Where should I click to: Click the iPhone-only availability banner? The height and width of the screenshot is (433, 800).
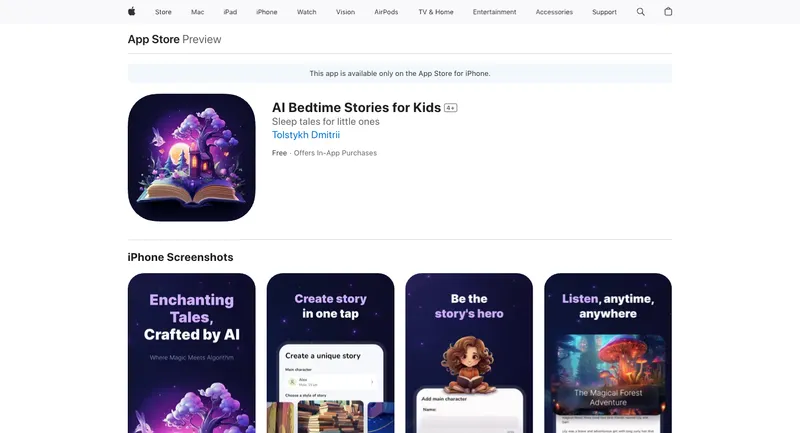[399, 73]
